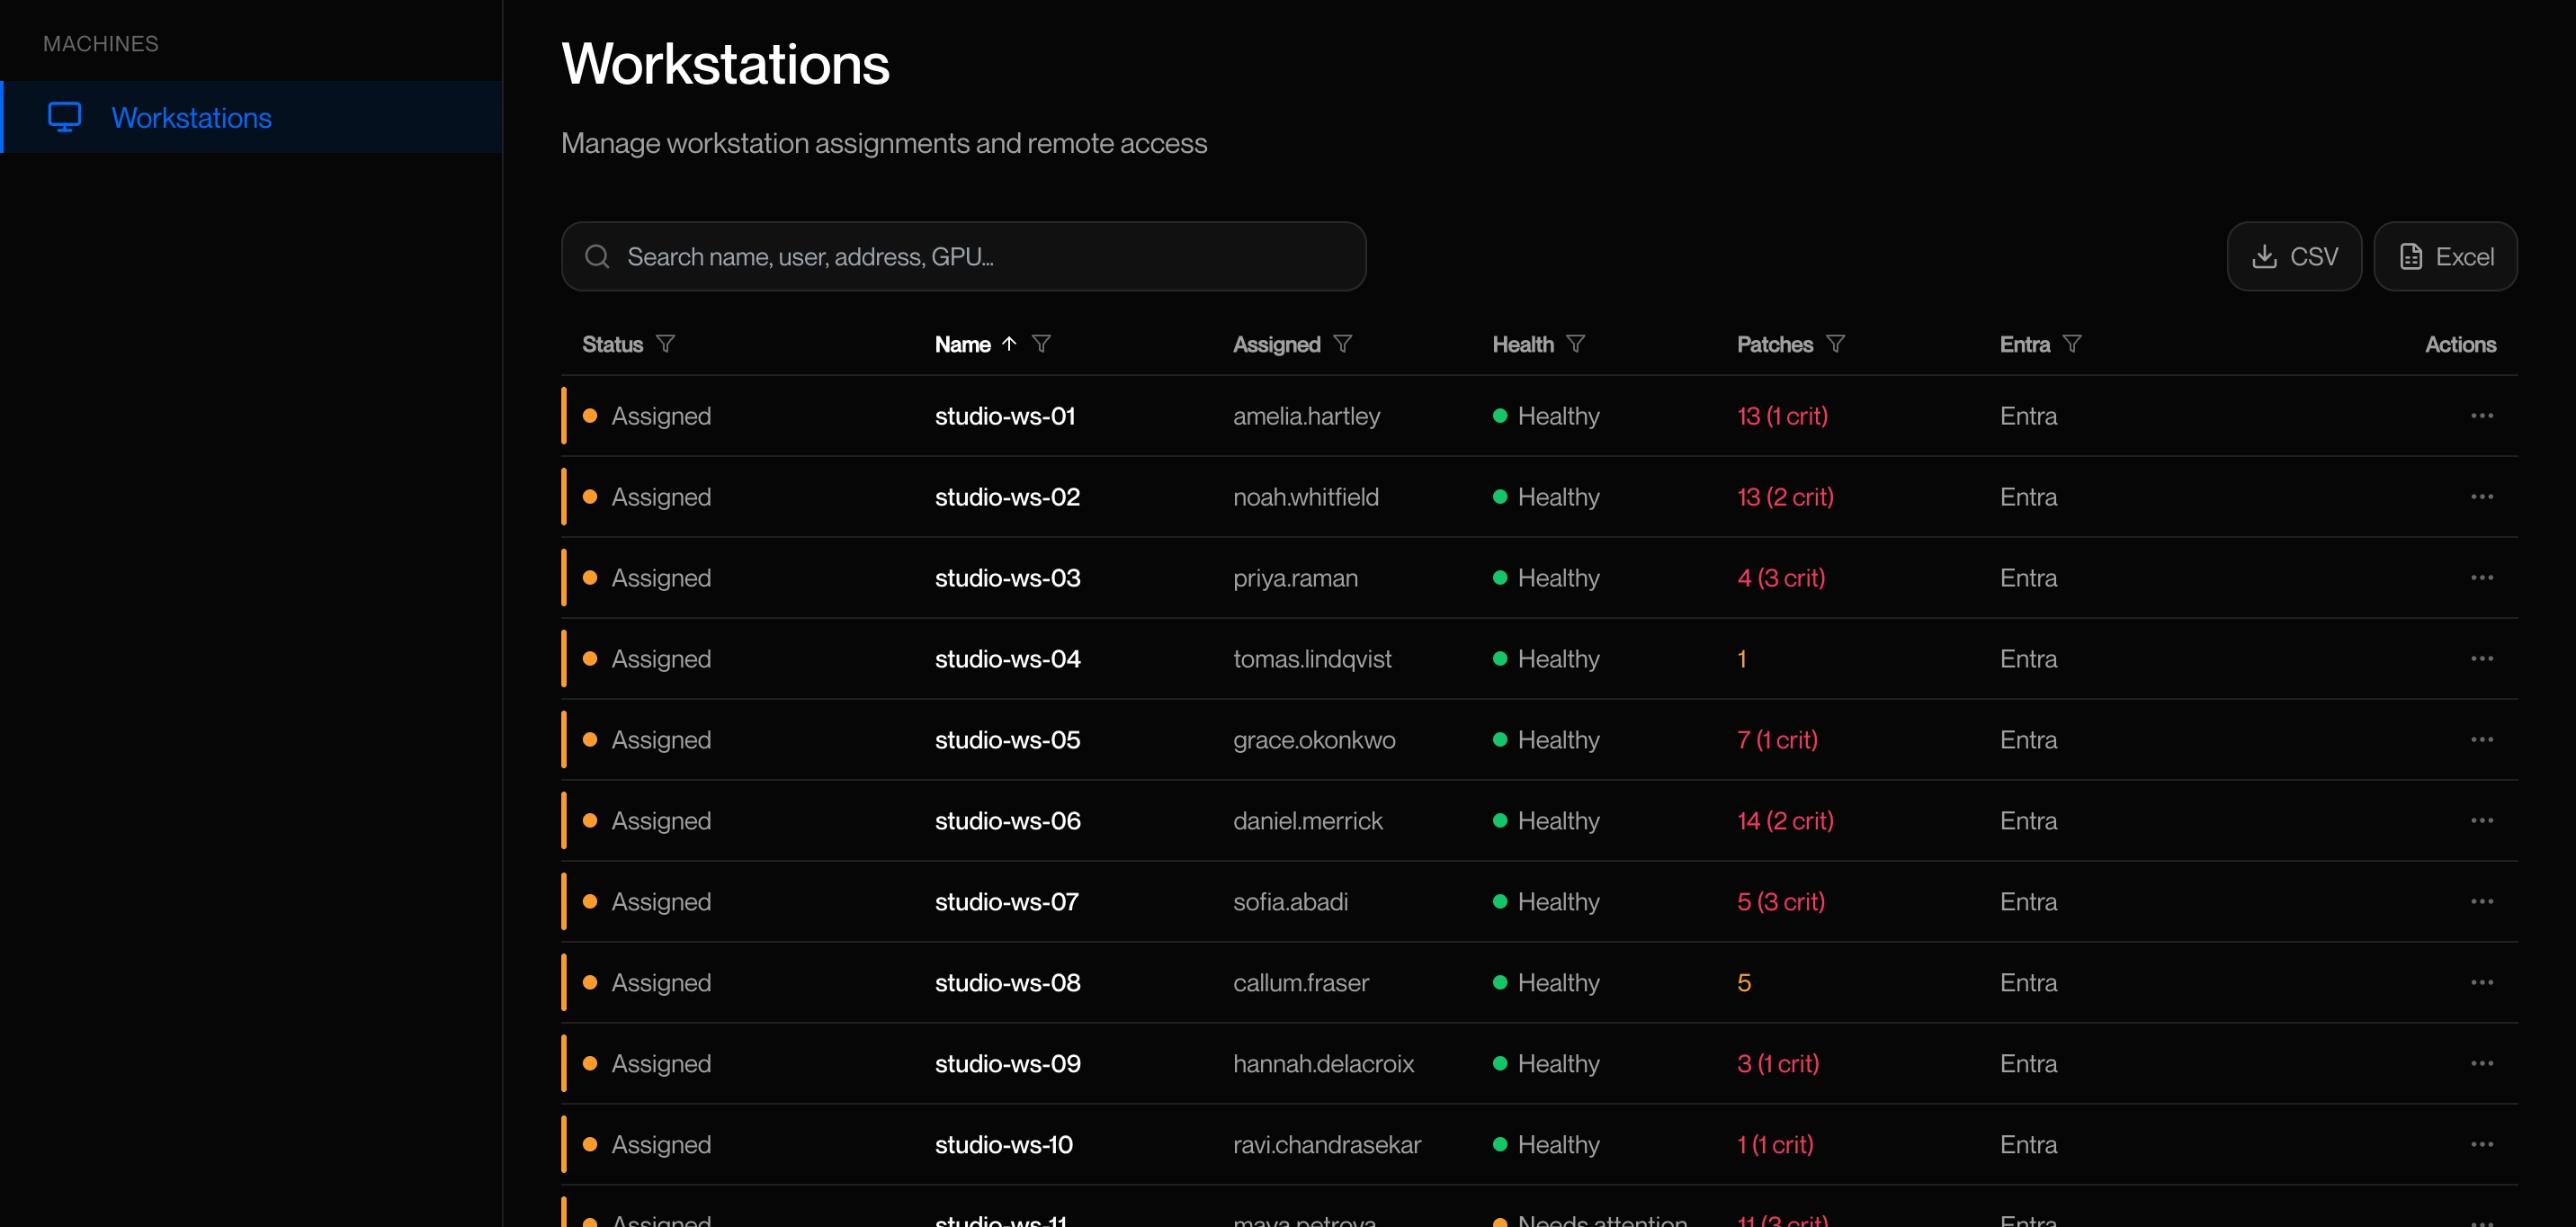
Task: Sort by the Health column header
Action: click(x=1522, y=344)
